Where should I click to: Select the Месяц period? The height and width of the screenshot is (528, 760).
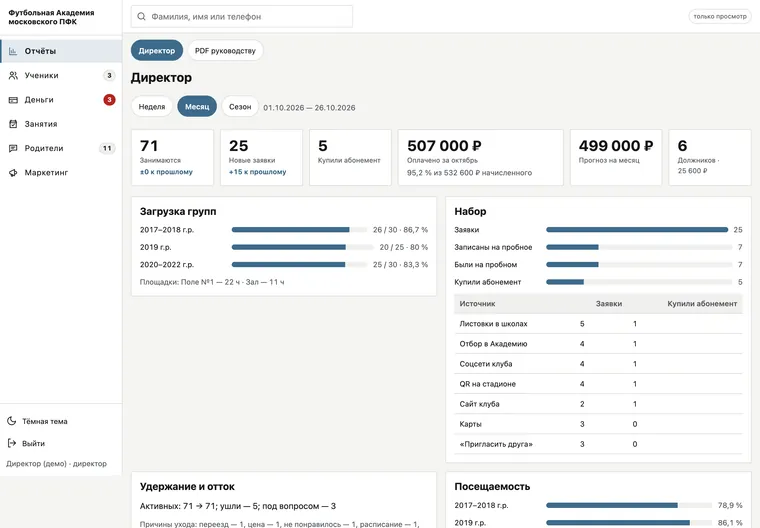click(197, 107)
